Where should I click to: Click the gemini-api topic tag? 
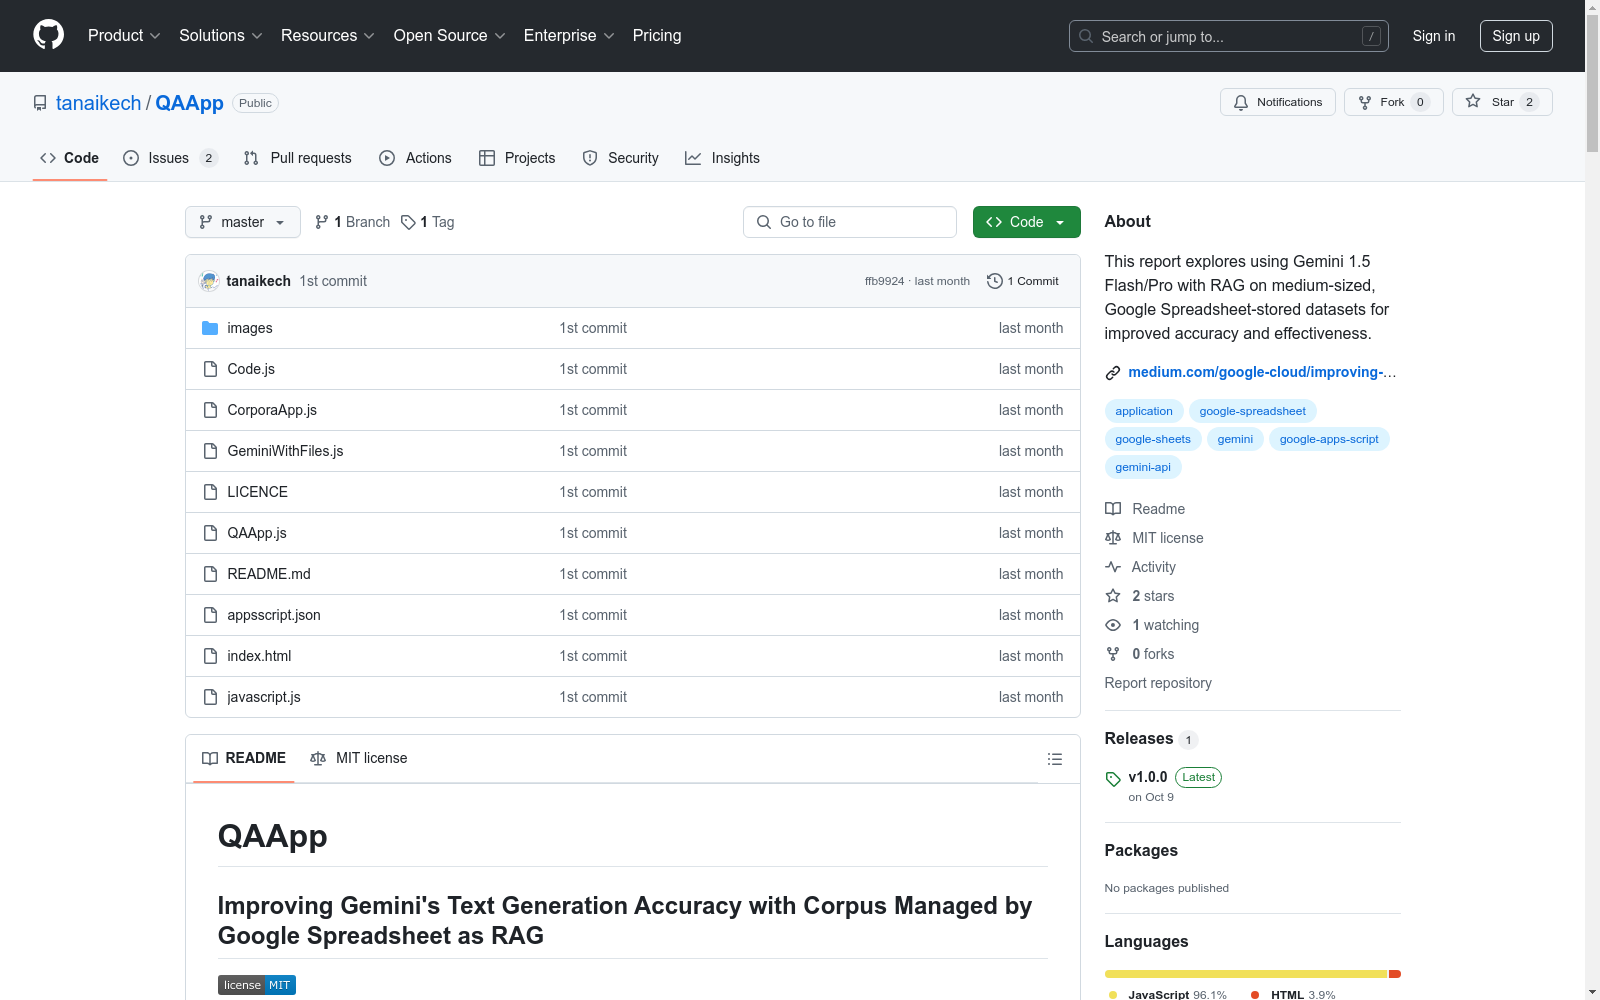point(1143,467)
